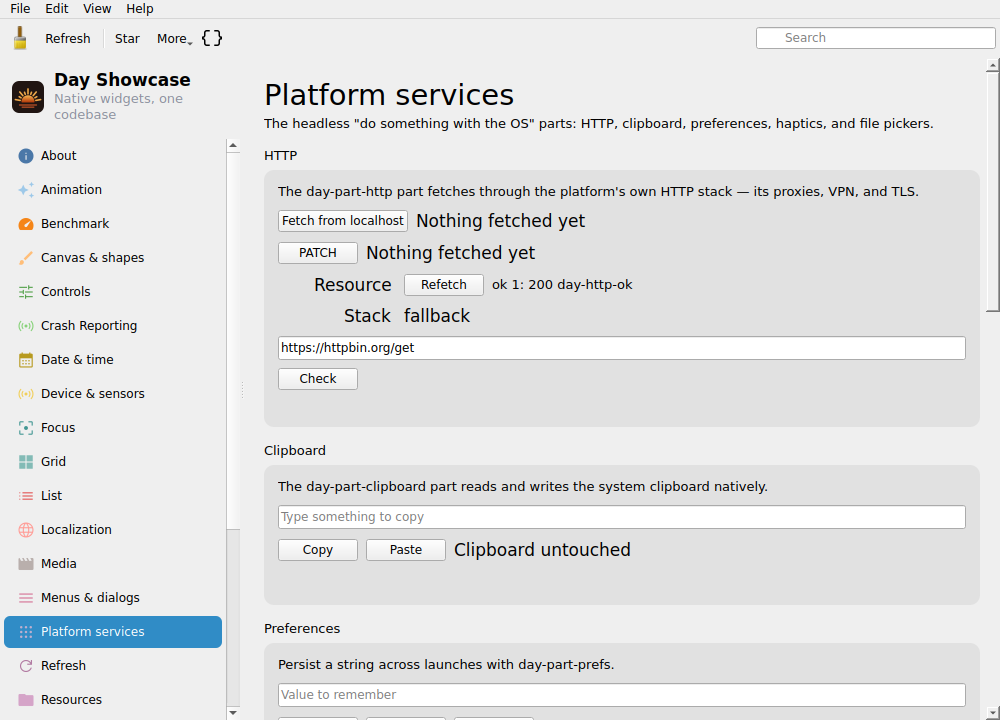Click the Day Showcase sunrise app logo
The width and height of the screenshot is (1000, 720).
[28, 97]
